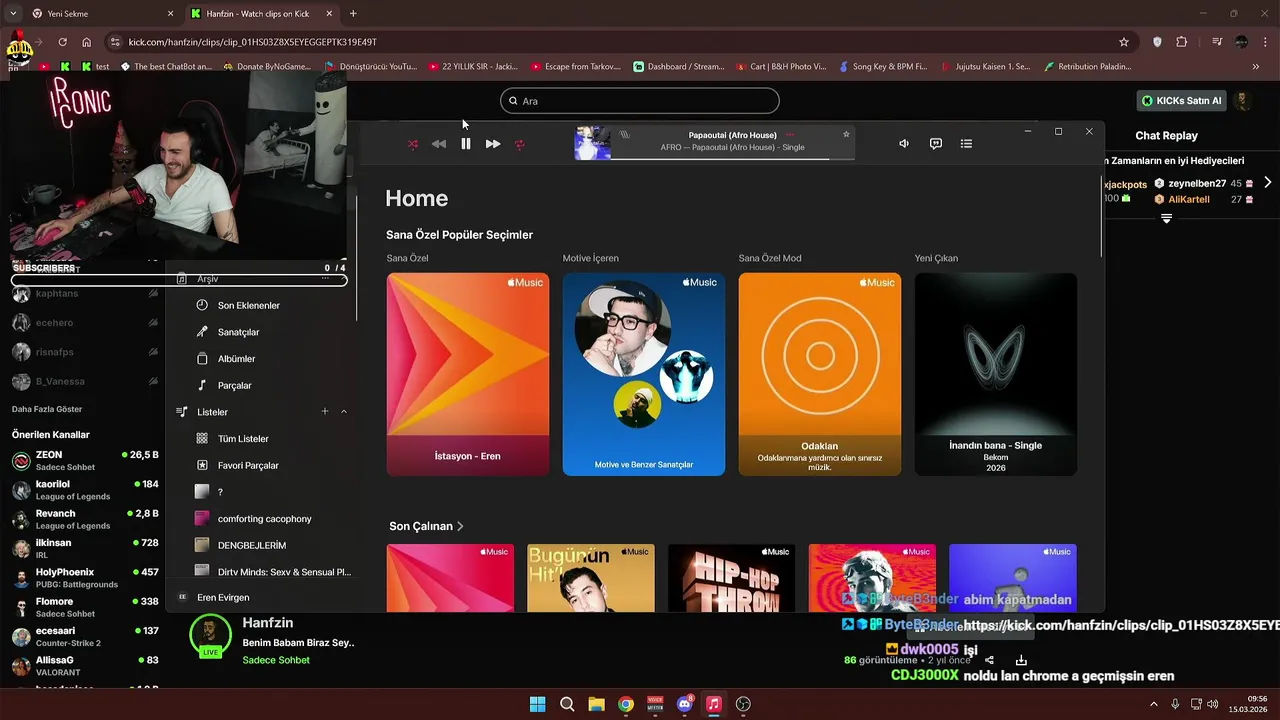Expand the Son Çalınan section arrow
Screen dimensions: 1280x720
click(460, 526)
